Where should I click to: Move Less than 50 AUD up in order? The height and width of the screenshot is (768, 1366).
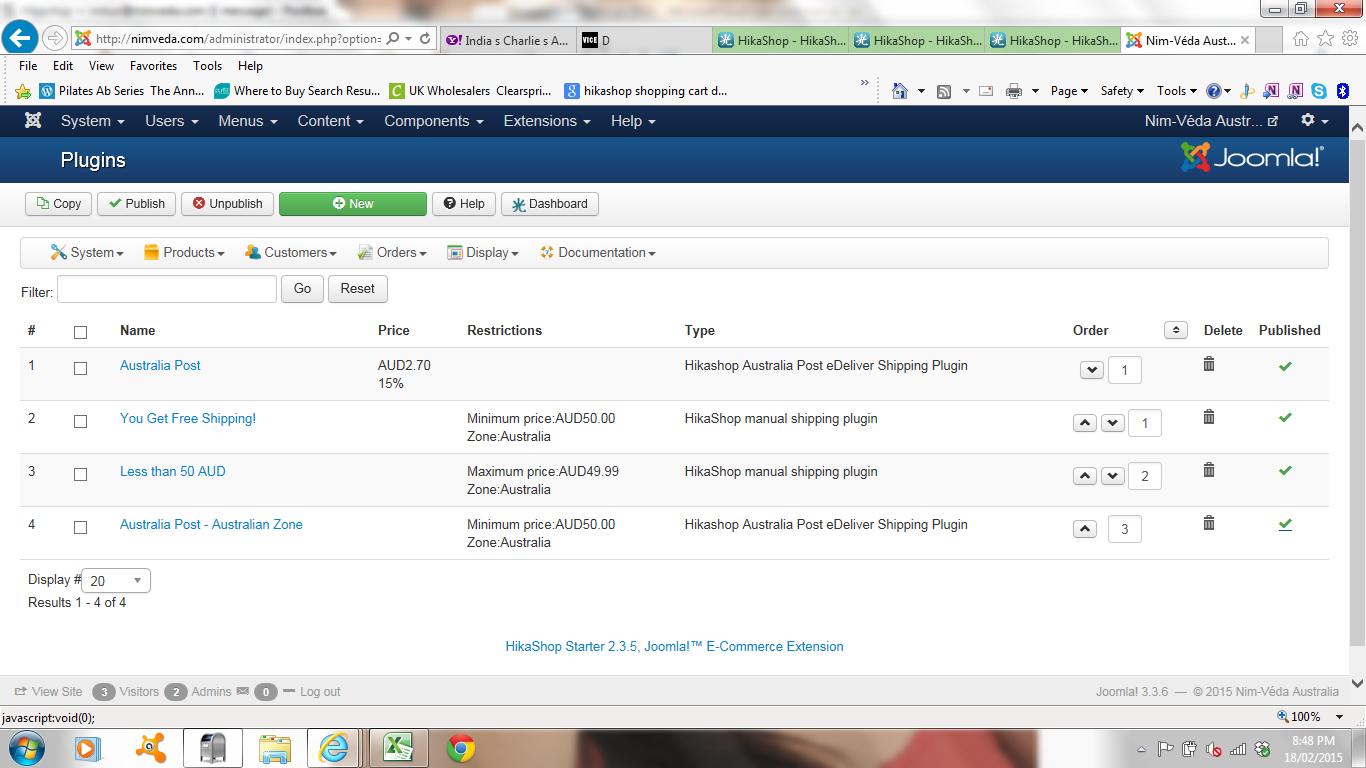[x=1085, y=476]
